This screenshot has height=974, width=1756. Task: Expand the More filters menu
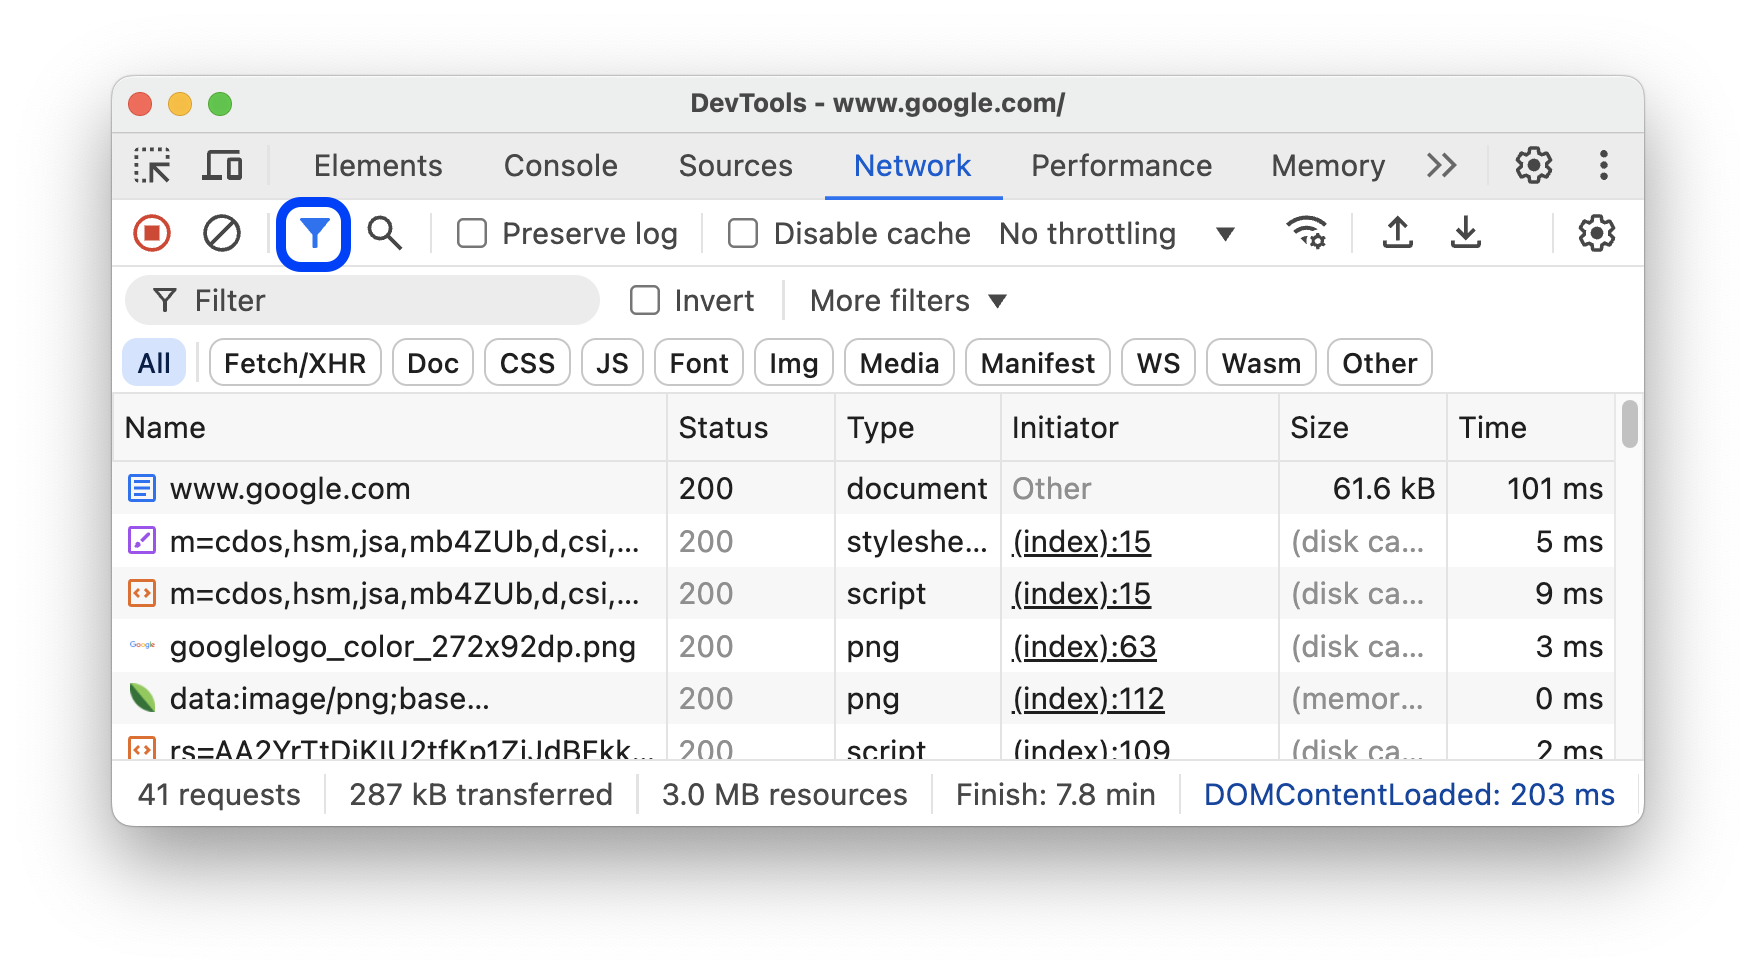907,301
